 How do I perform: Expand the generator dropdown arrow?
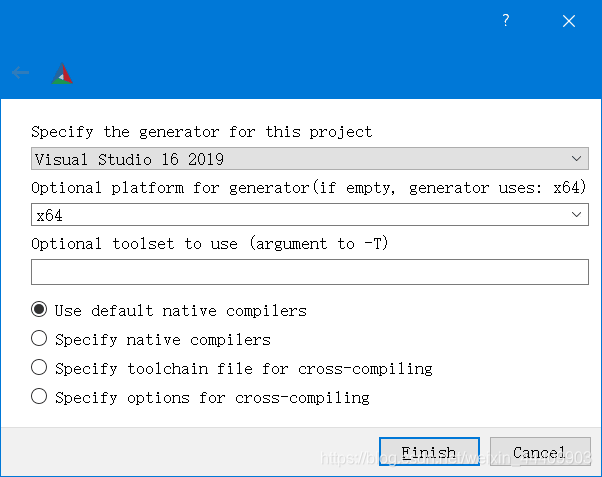point(576,159)
